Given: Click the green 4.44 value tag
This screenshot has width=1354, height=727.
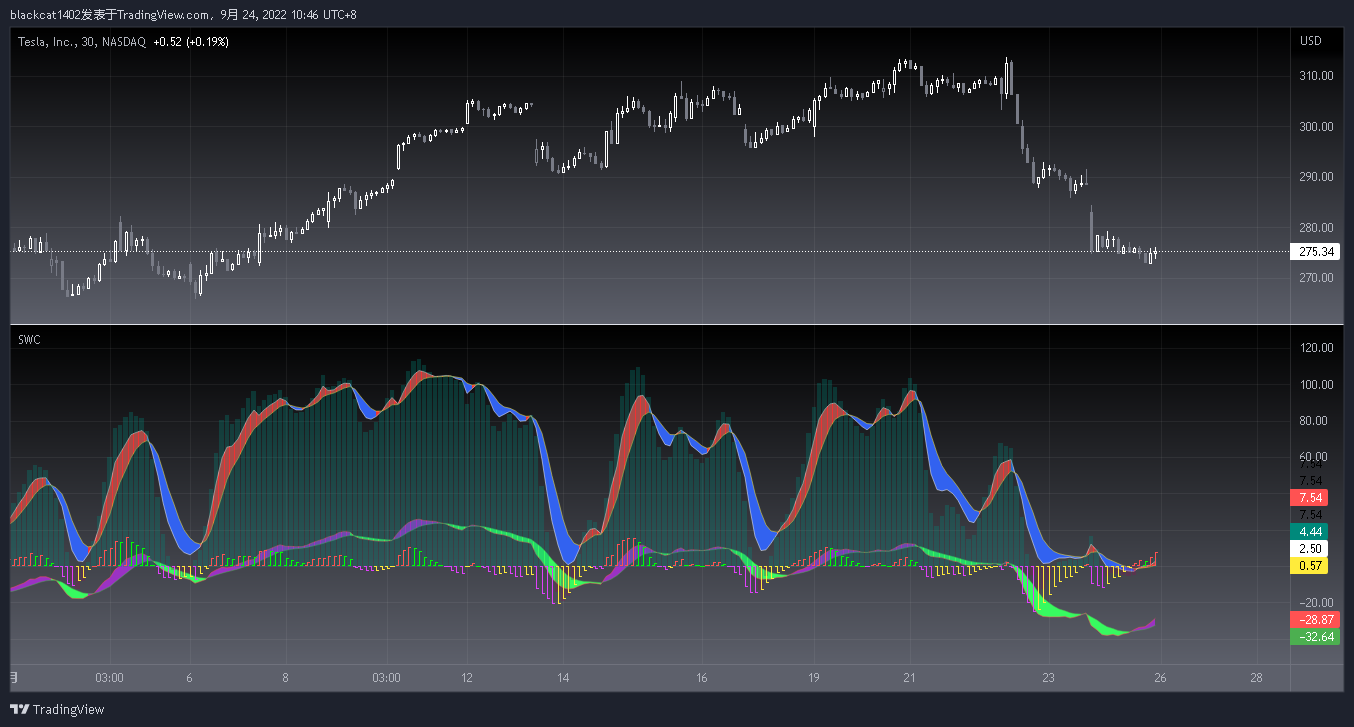Looking at the screenshot, I should click(x=1311, y=531).
